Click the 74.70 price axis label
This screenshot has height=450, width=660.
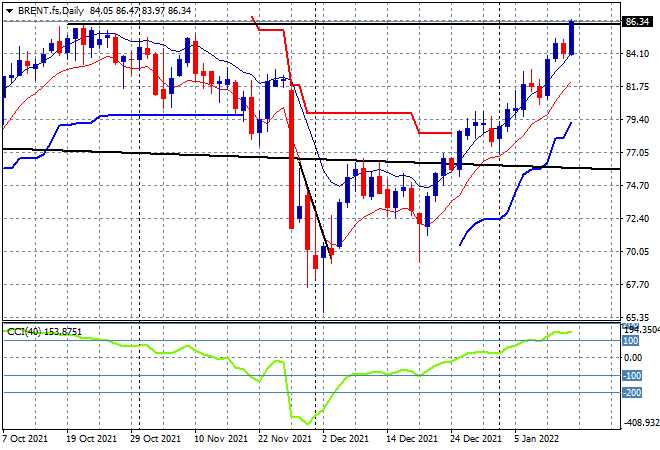coord(637,186)
